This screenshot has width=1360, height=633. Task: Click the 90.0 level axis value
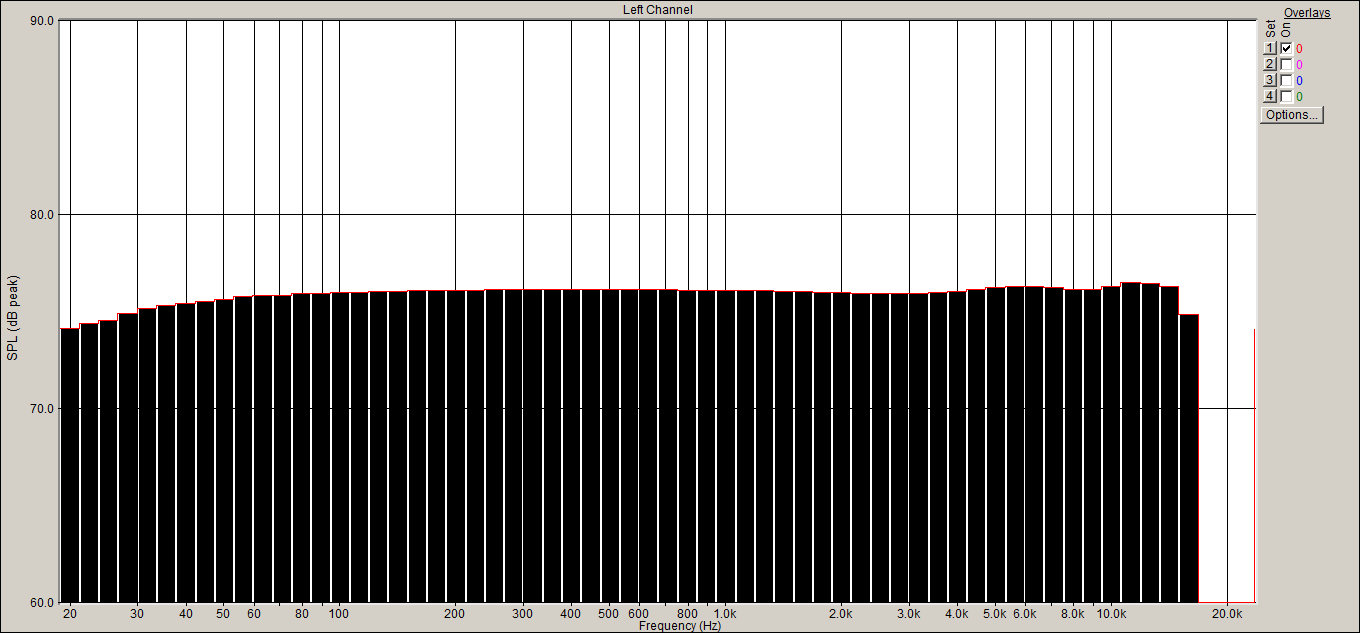[x=42, y=20]
